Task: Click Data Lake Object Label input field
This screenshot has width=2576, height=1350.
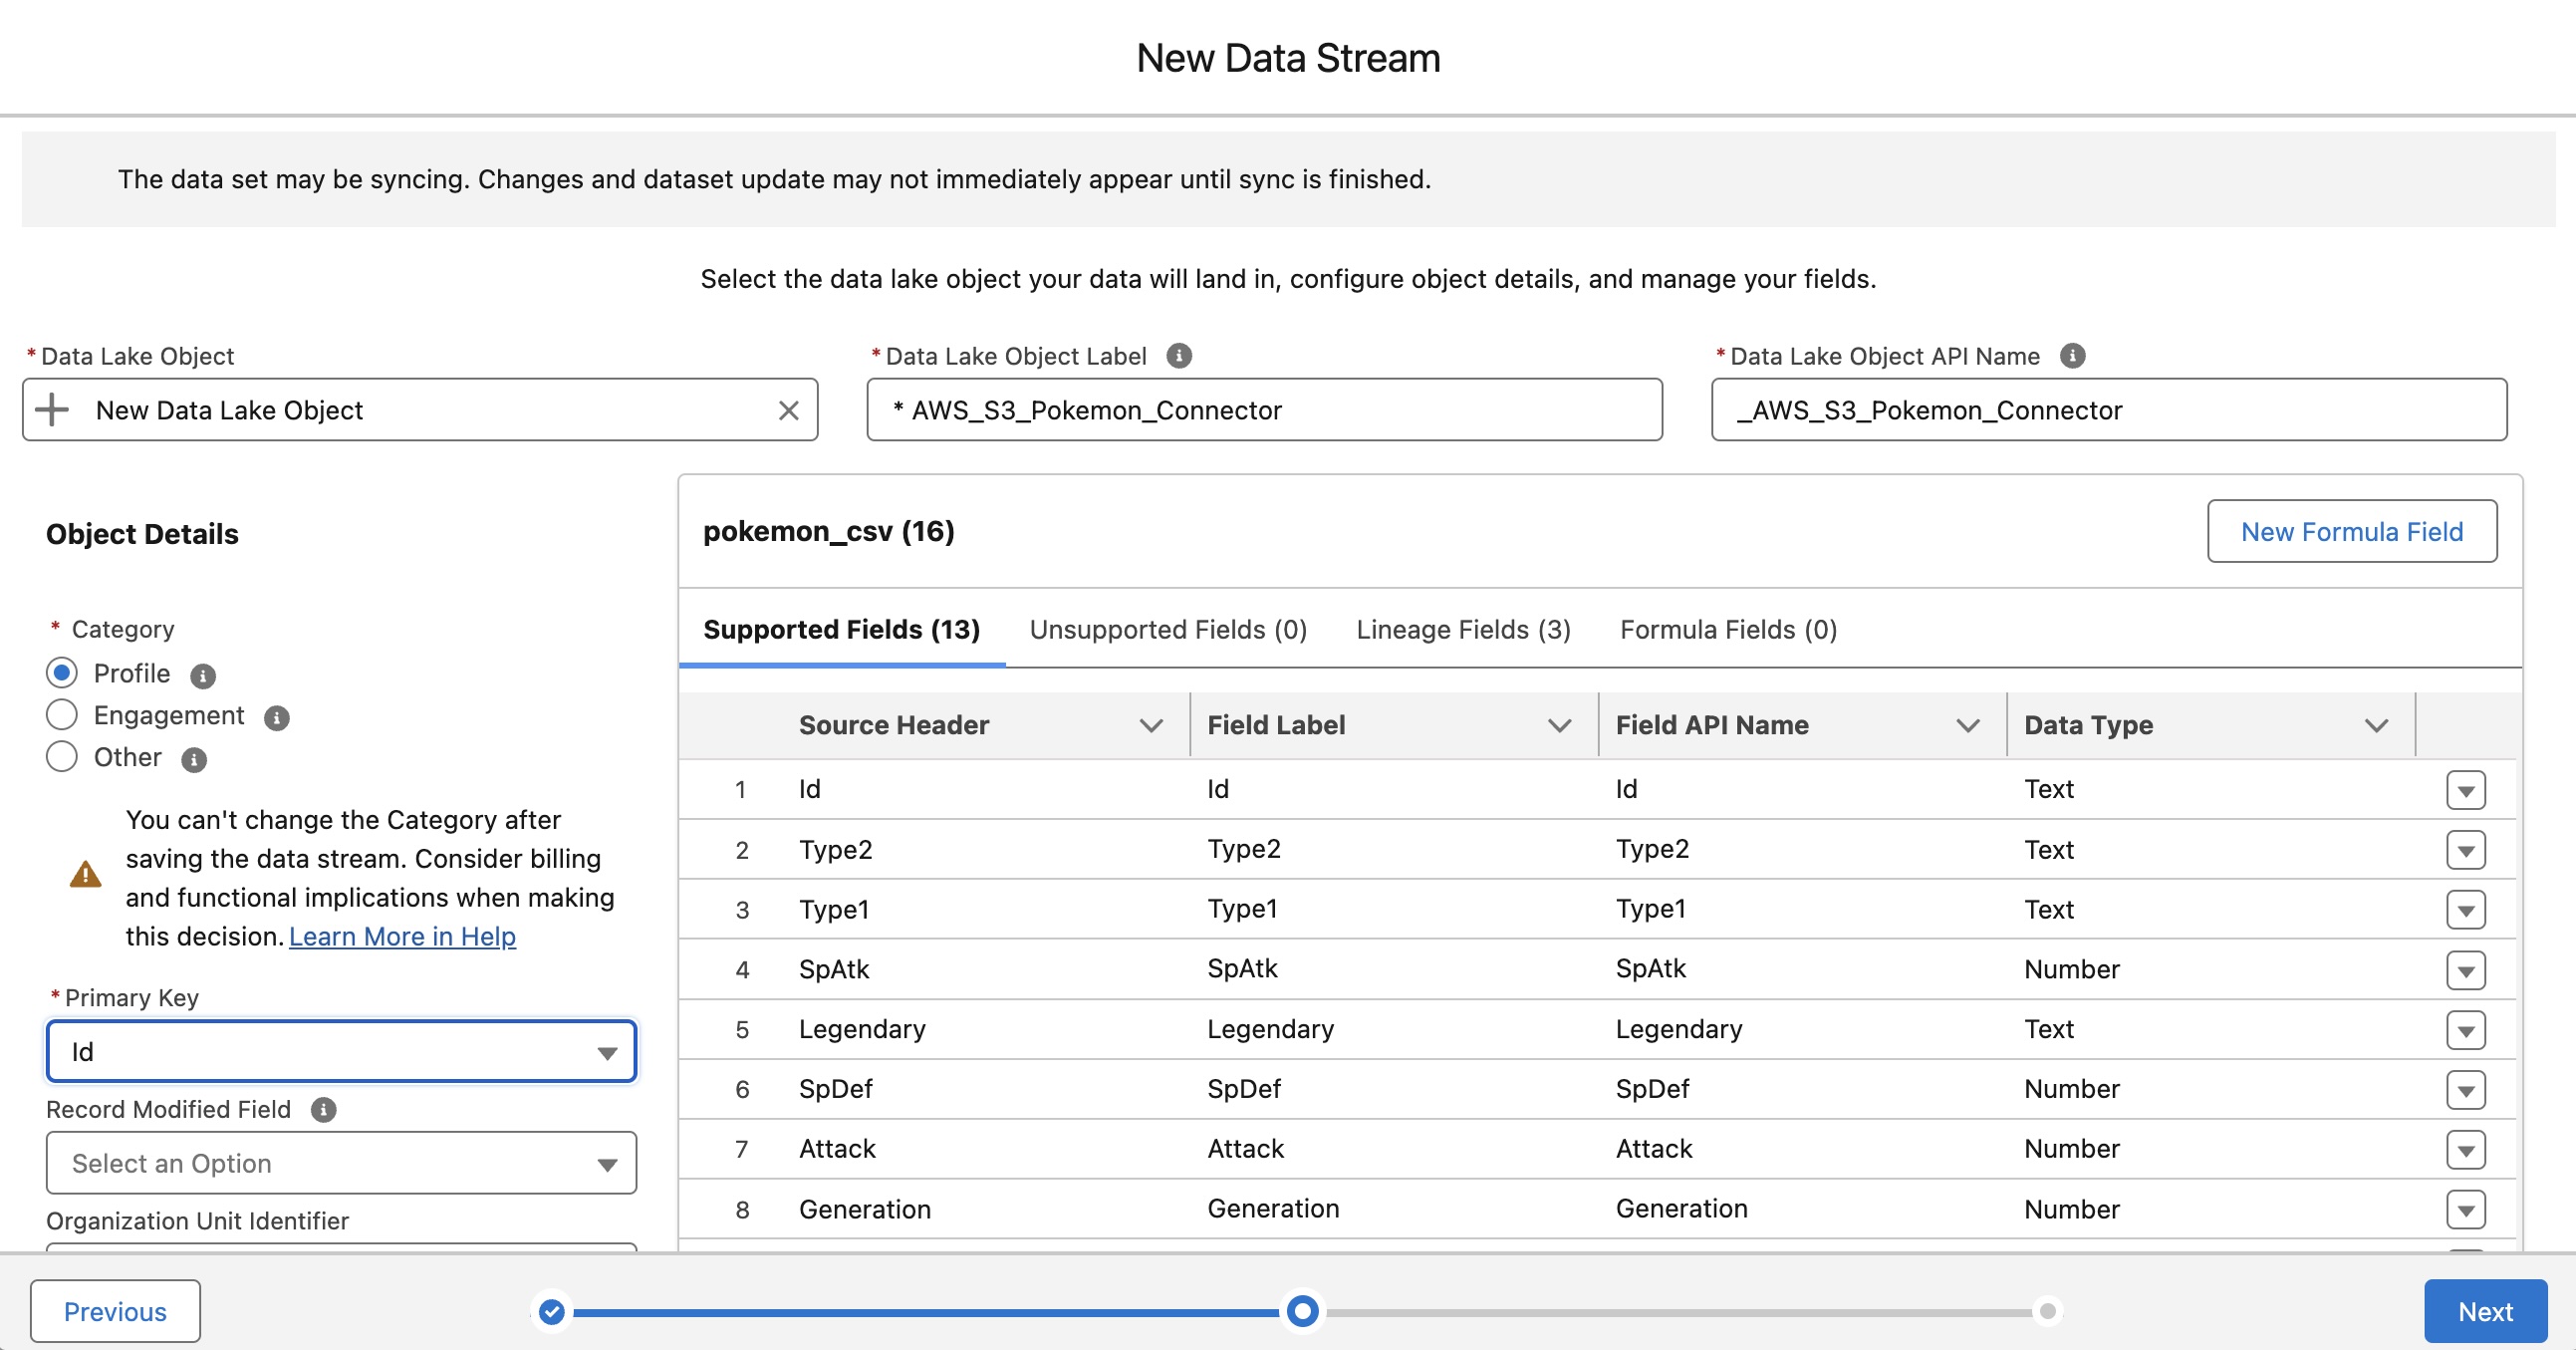Action: [x=1264, y=410]
